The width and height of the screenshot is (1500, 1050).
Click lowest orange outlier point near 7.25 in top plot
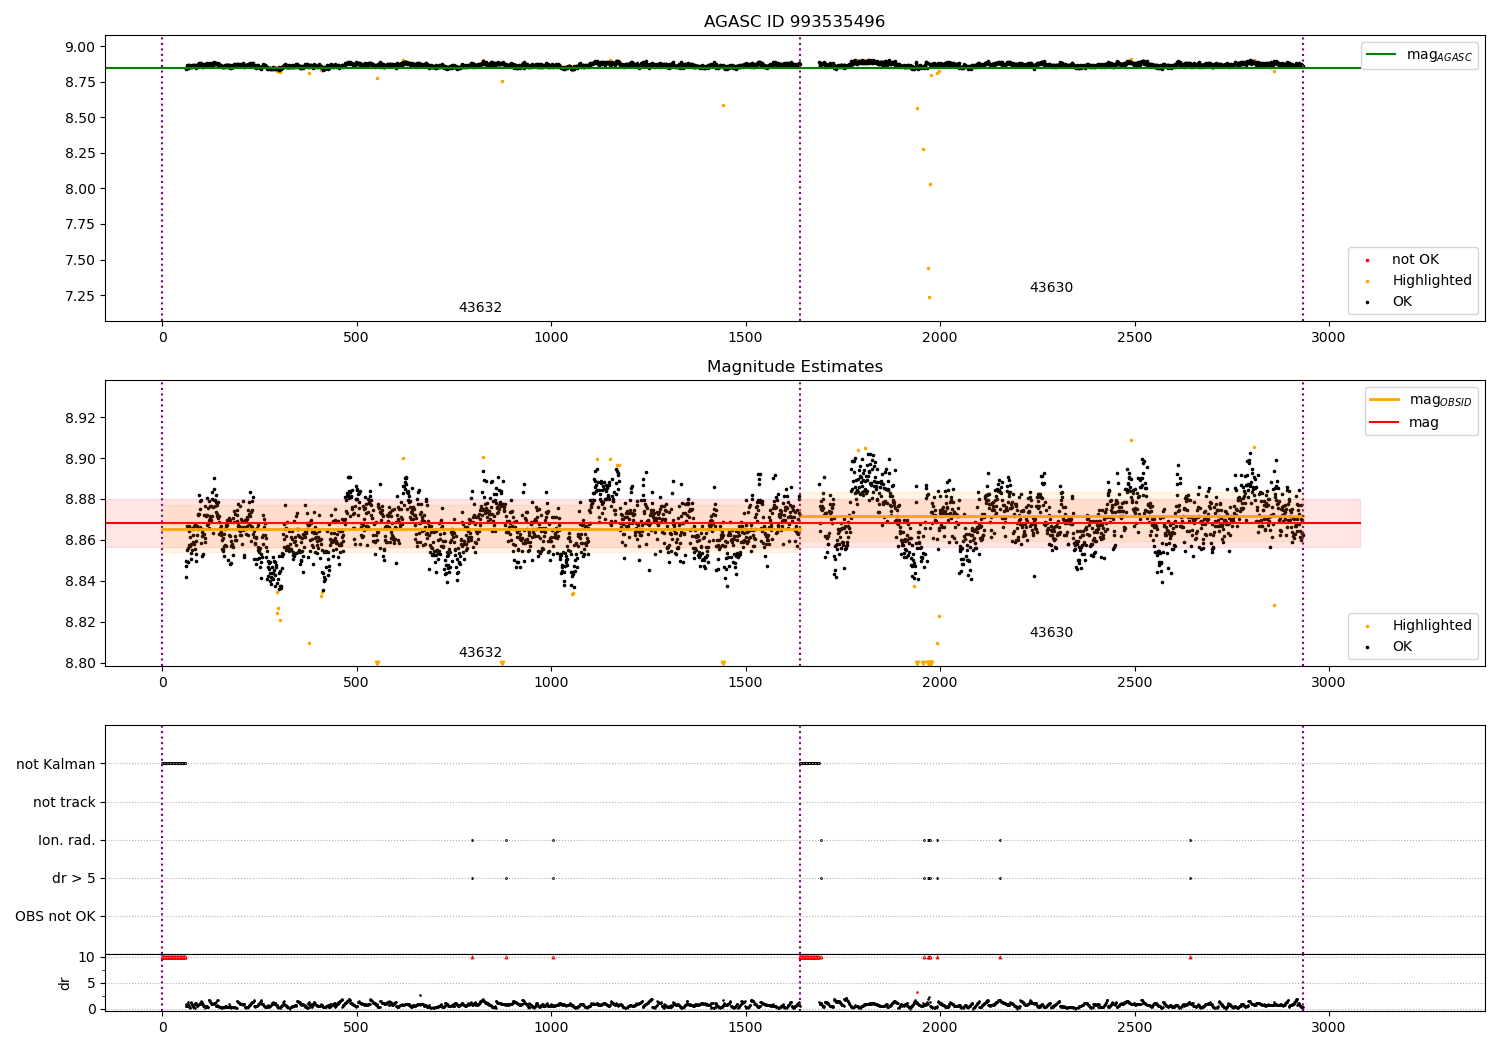[x=929, y=297]
